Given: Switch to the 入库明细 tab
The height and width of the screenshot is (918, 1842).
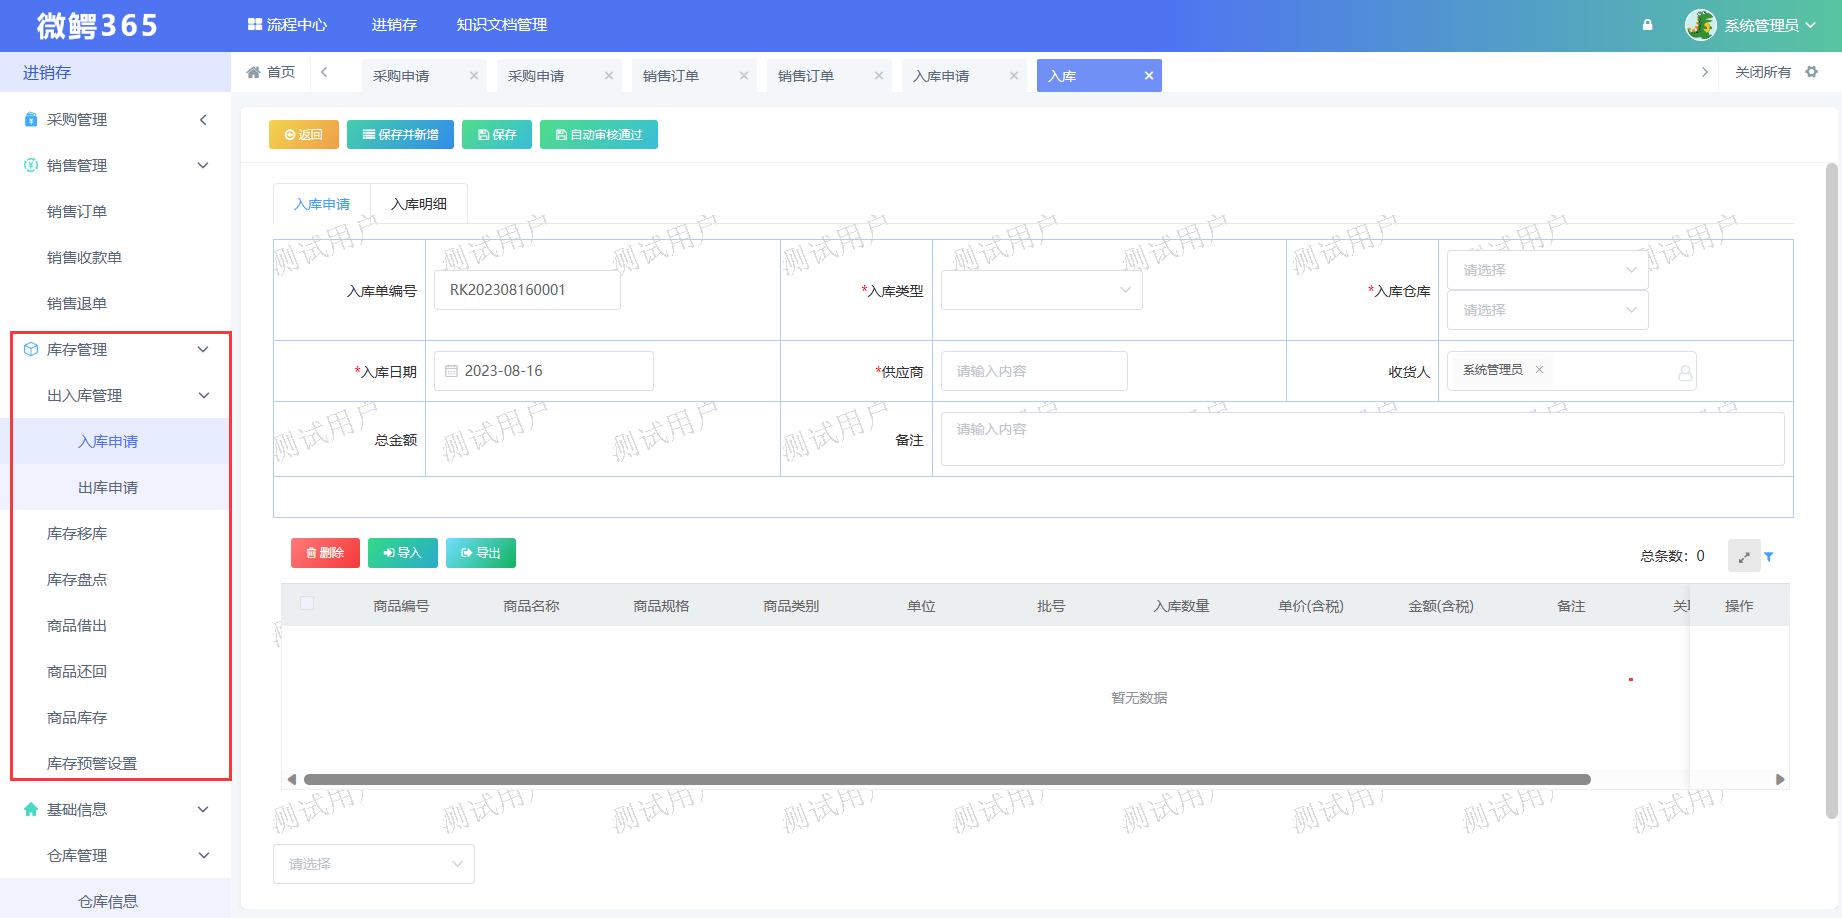Looking at the screenshot, I should (x=418, y=204).
